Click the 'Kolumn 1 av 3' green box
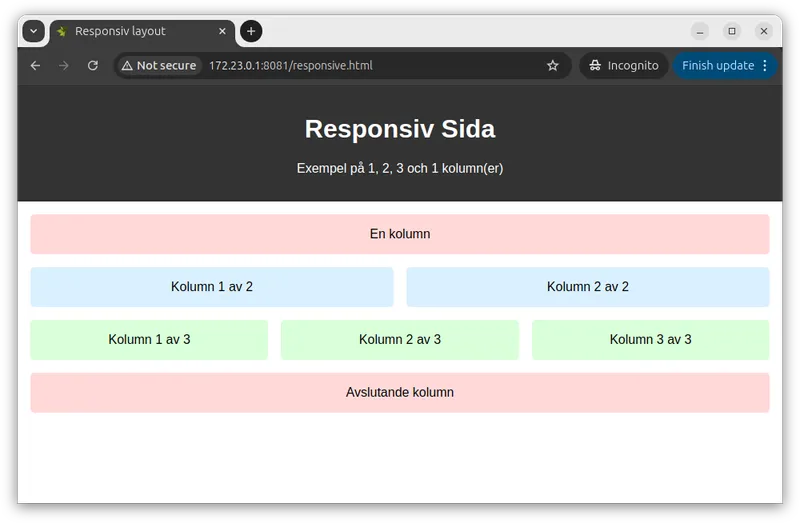This screenshot has height=523, width=800. click(x=149, y=340)
